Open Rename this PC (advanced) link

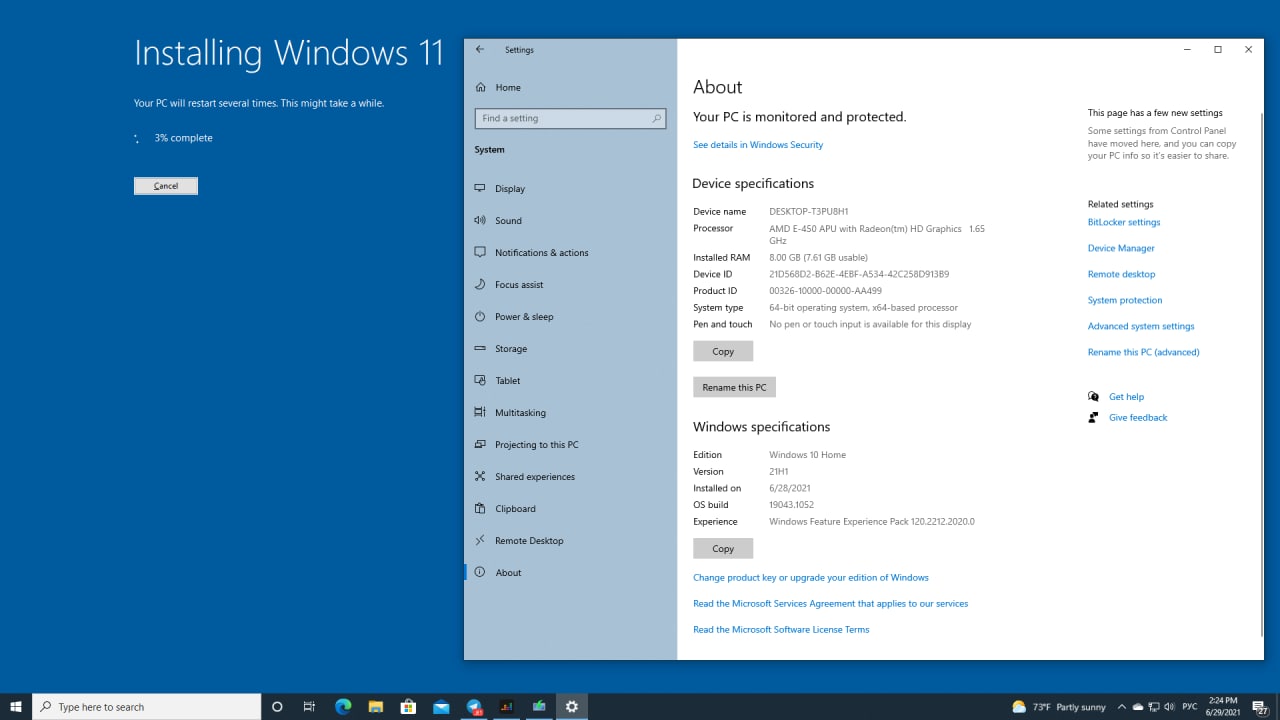[x=1143, y=352]
